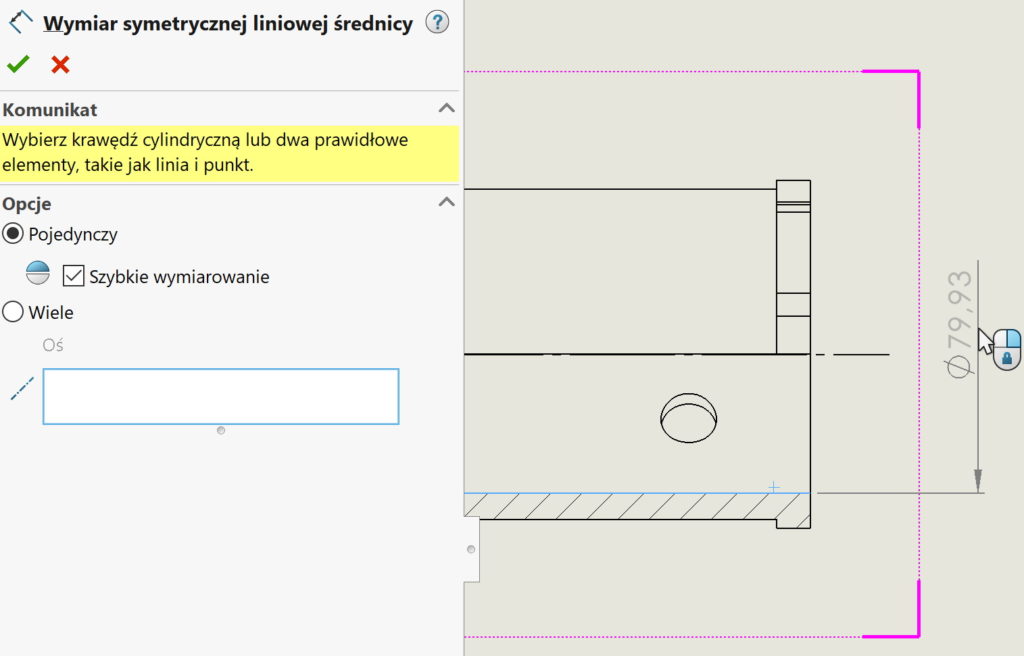
Task: Cancel the command with the red X
Action: (x=58, y=64)
